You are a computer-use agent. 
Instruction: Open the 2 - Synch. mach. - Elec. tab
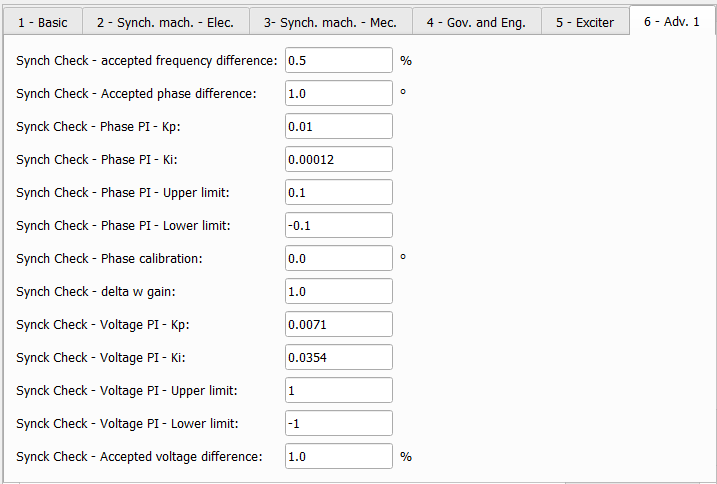click(166, 22)
